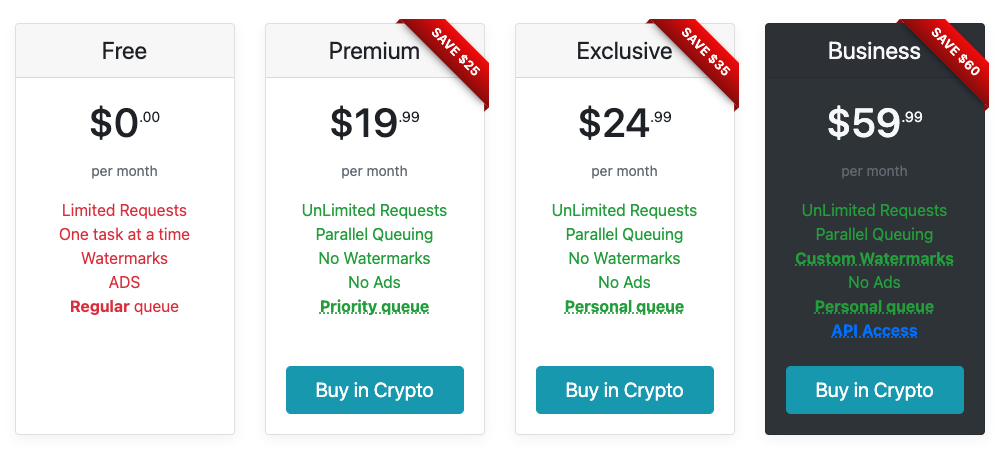Click Priority queue in the Premium plan
The width and height of the screenshot is (1006, 455).
pos(374,307)
